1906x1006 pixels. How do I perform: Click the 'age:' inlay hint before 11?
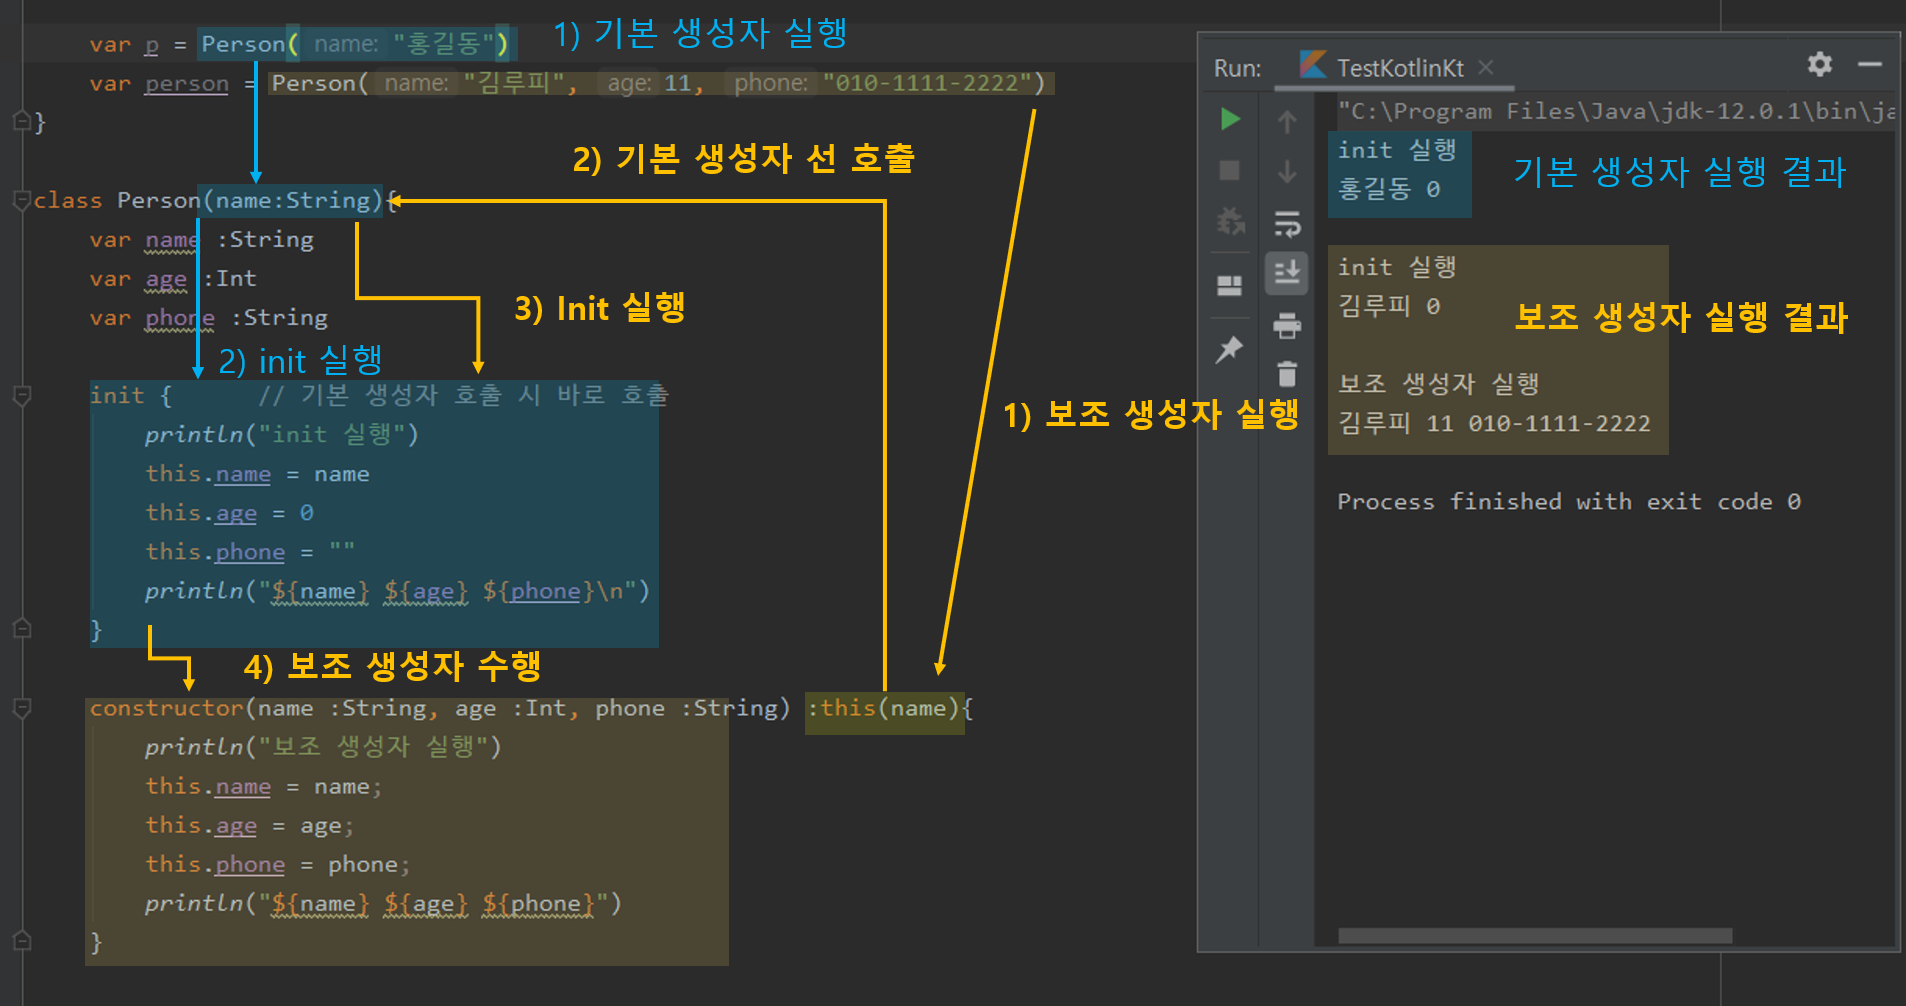pyautogui.click(x=629, y=84)
